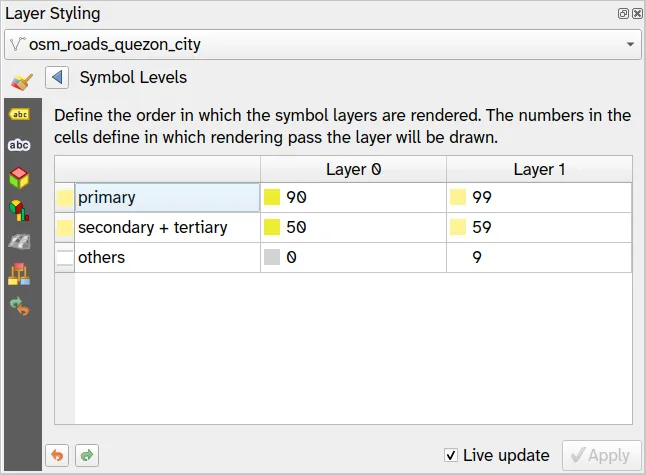Click the orange Undo button
Image resolution: width=646 pixels, height=475 pixels.
[x=57, y=455]
